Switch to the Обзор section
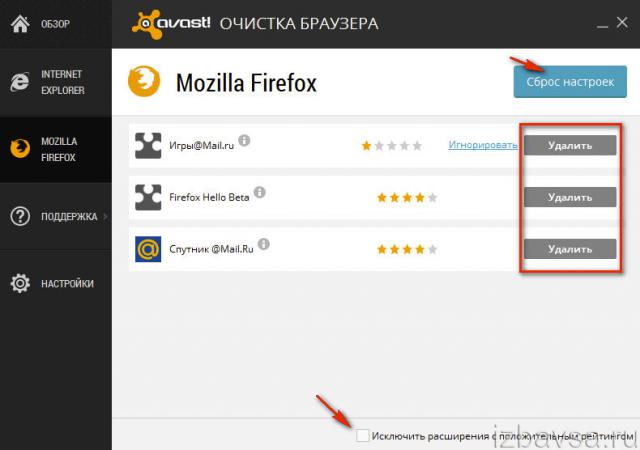The width and height of the screenshot is (640, 450). tap(56, 24)
